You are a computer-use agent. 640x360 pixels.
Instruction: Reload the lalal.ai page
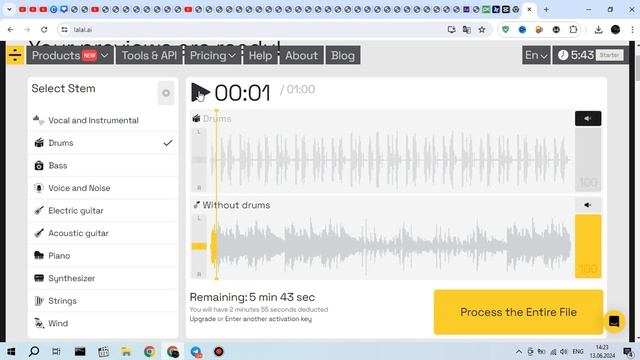coord(44,29)
